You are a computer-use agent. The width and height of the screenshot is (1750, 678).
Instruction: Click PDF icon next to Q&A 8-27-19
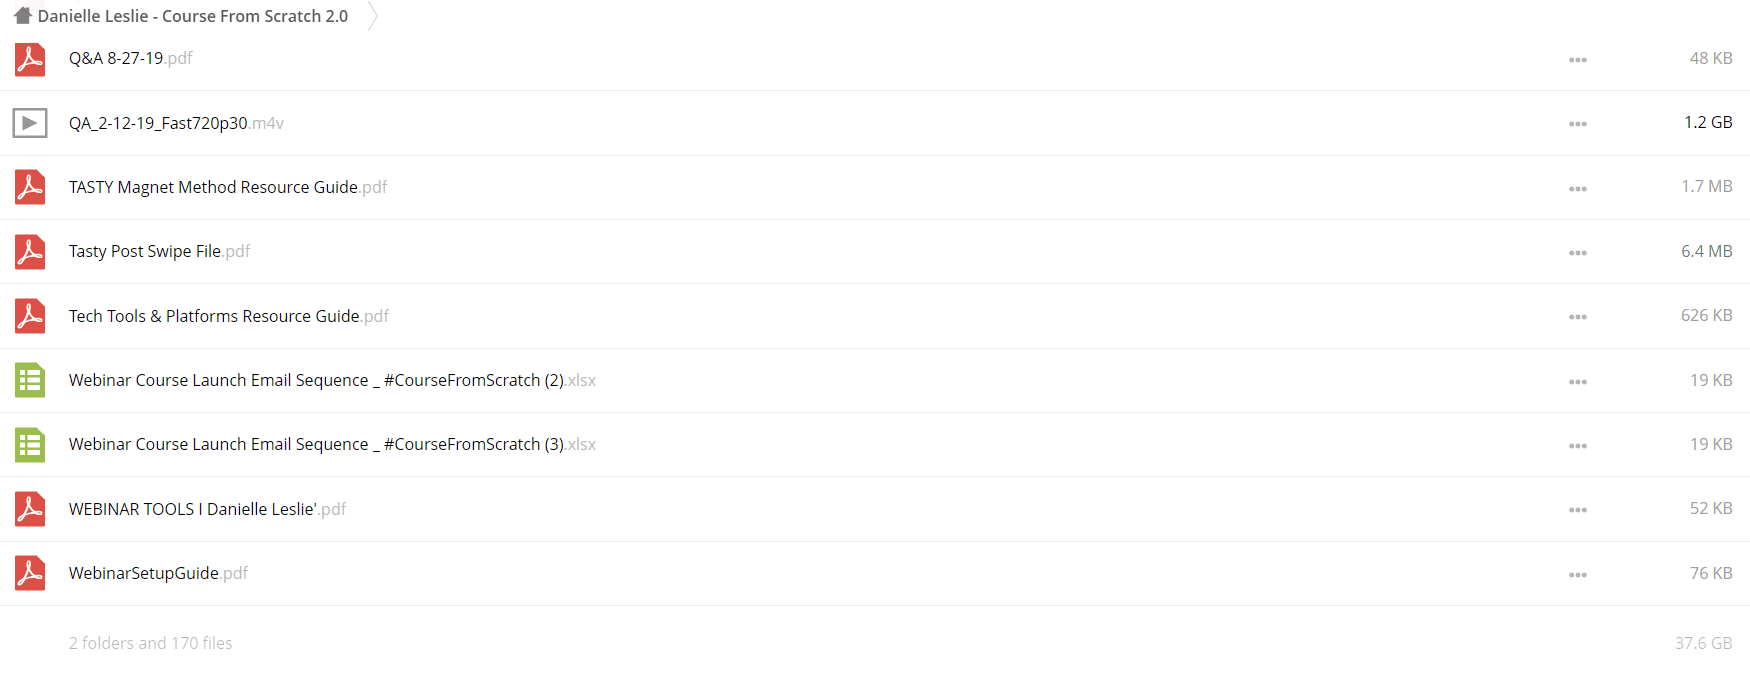[30, 59]
